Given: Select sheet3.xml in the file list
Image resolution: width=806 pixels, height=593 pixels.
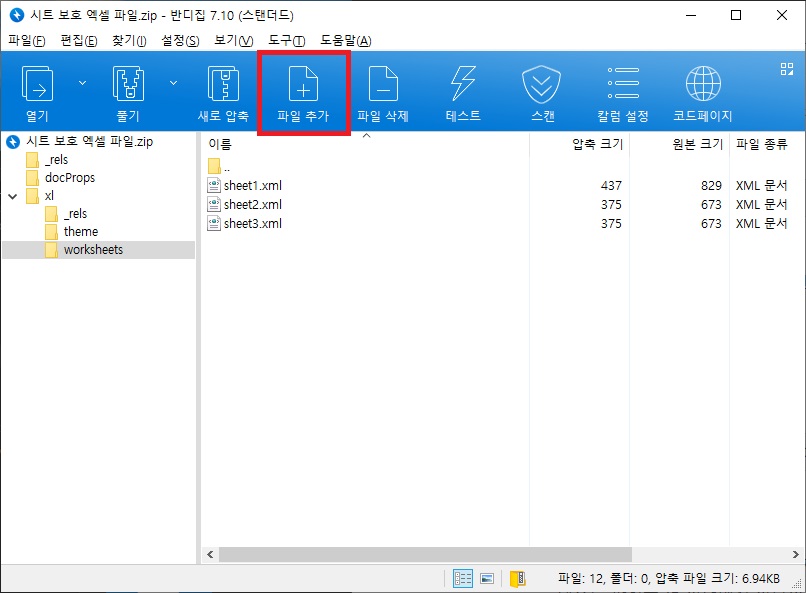Looking at the screenshot, I should click(252, 224).
